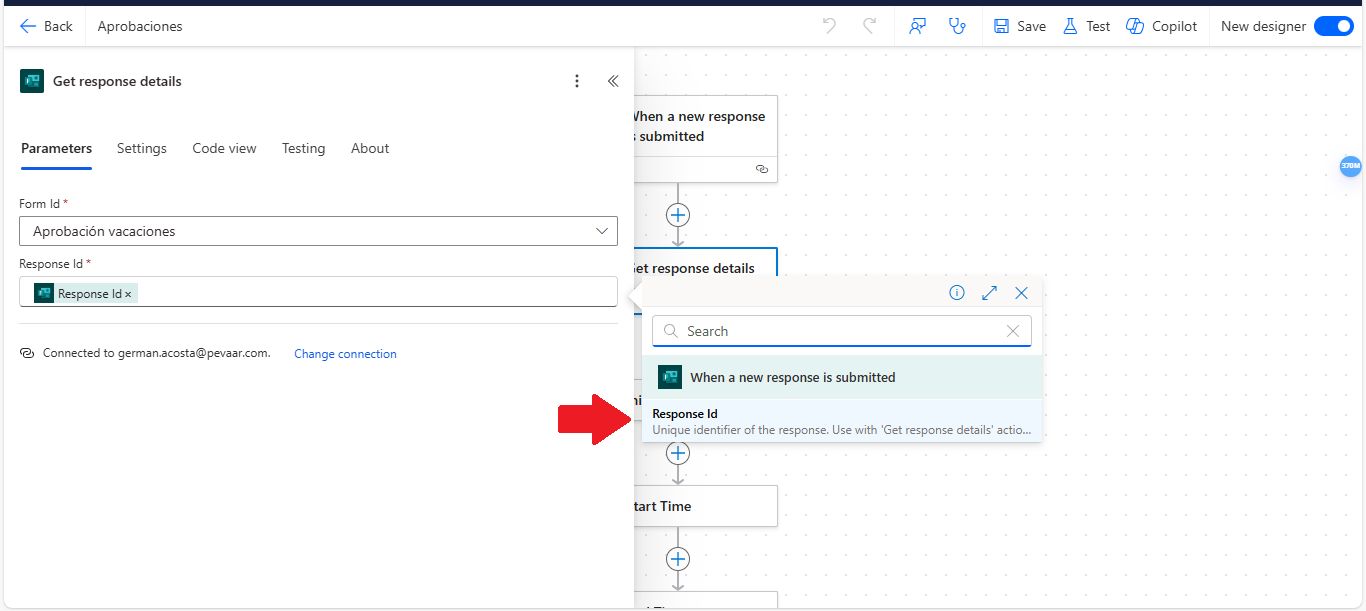
Task: Go back using the Back arrow
Action: pyautogui.click(x=46, y=27)
